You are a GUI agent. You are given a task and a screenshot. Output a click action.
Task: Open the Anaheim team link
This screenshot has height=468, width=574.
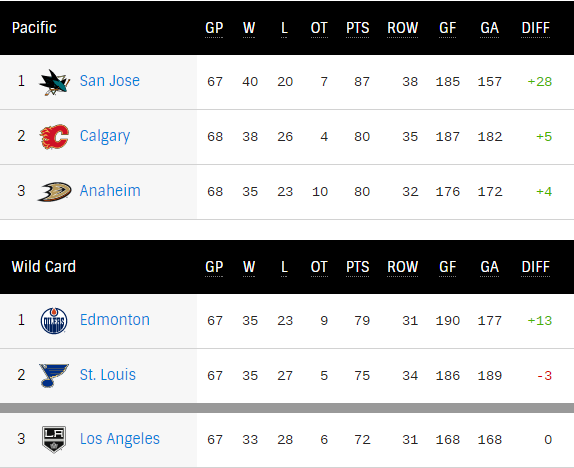[x=110, y=191]
